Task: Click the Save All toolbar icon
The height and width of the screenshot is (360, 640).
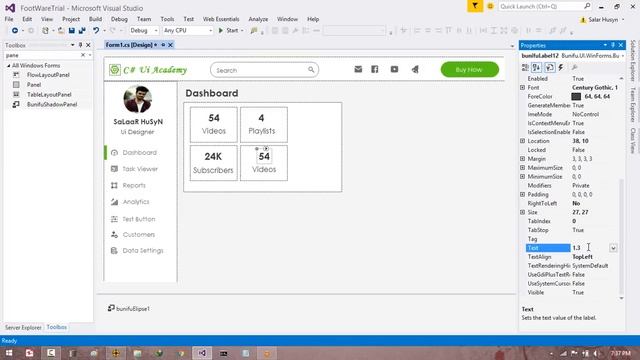Action: pyautogui.click(x=82, y=31)
